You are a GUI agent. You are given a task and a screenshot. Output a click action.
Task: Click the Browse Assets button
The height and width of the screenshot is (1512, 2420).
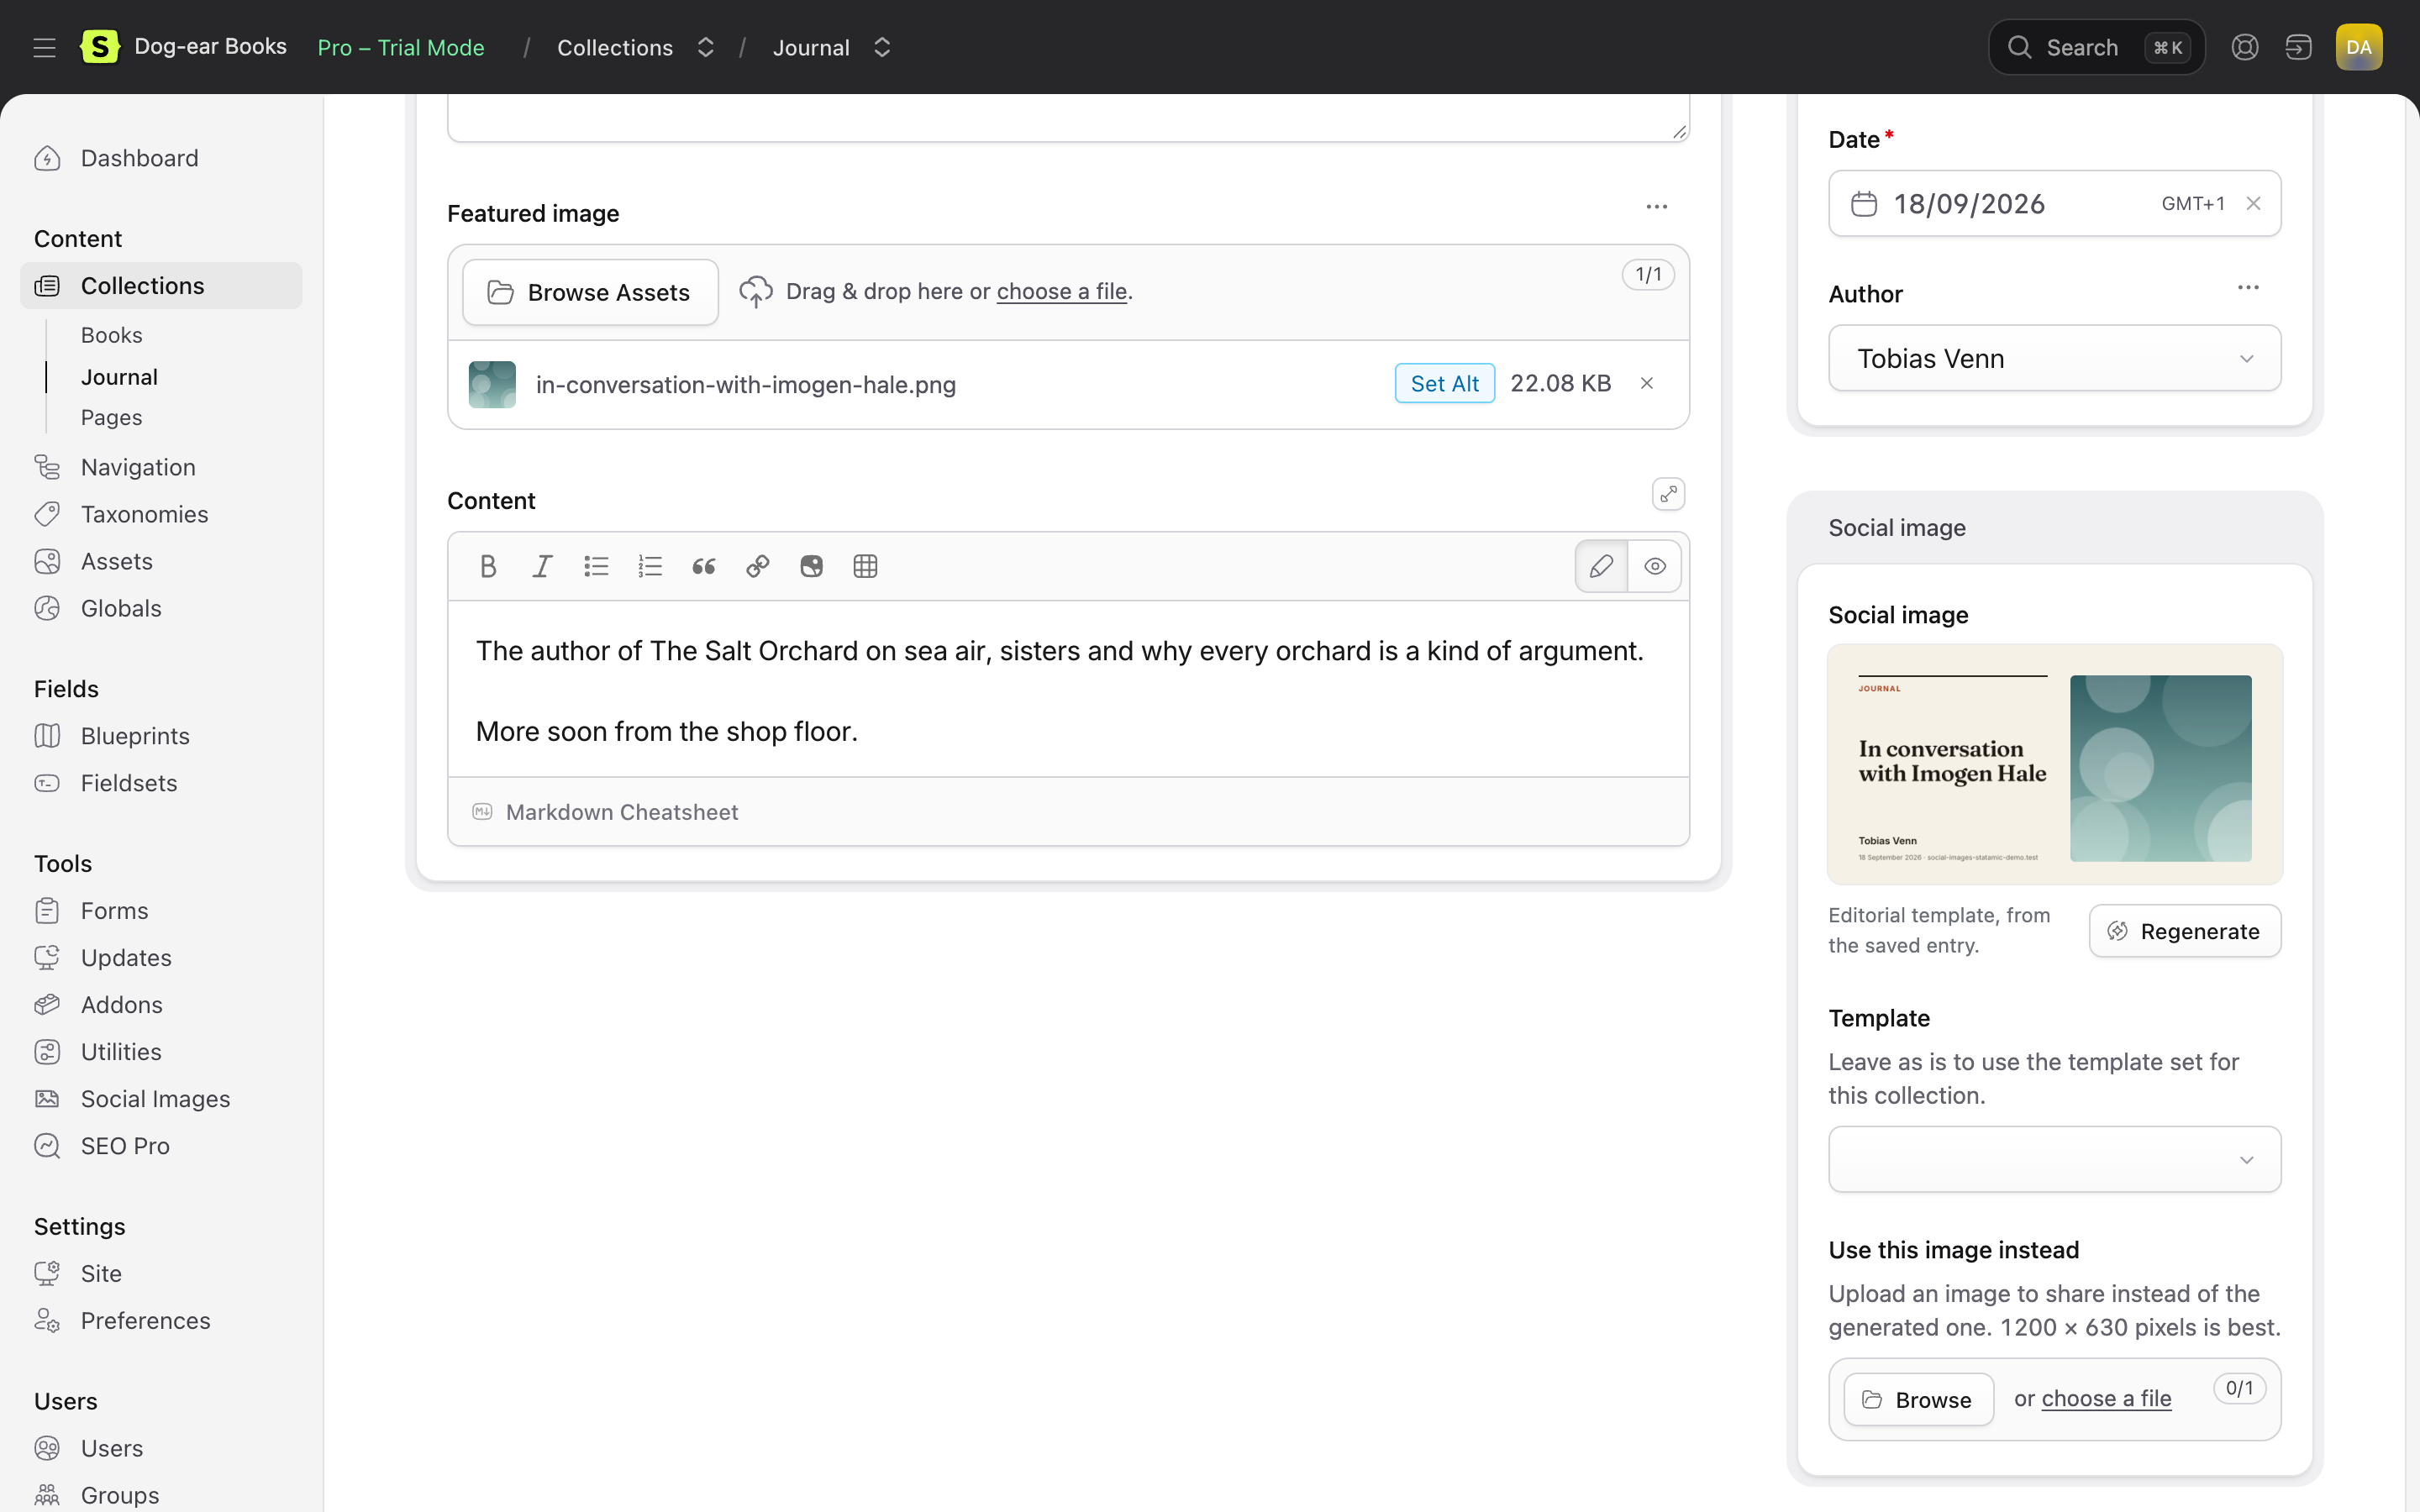click(590, 292)
